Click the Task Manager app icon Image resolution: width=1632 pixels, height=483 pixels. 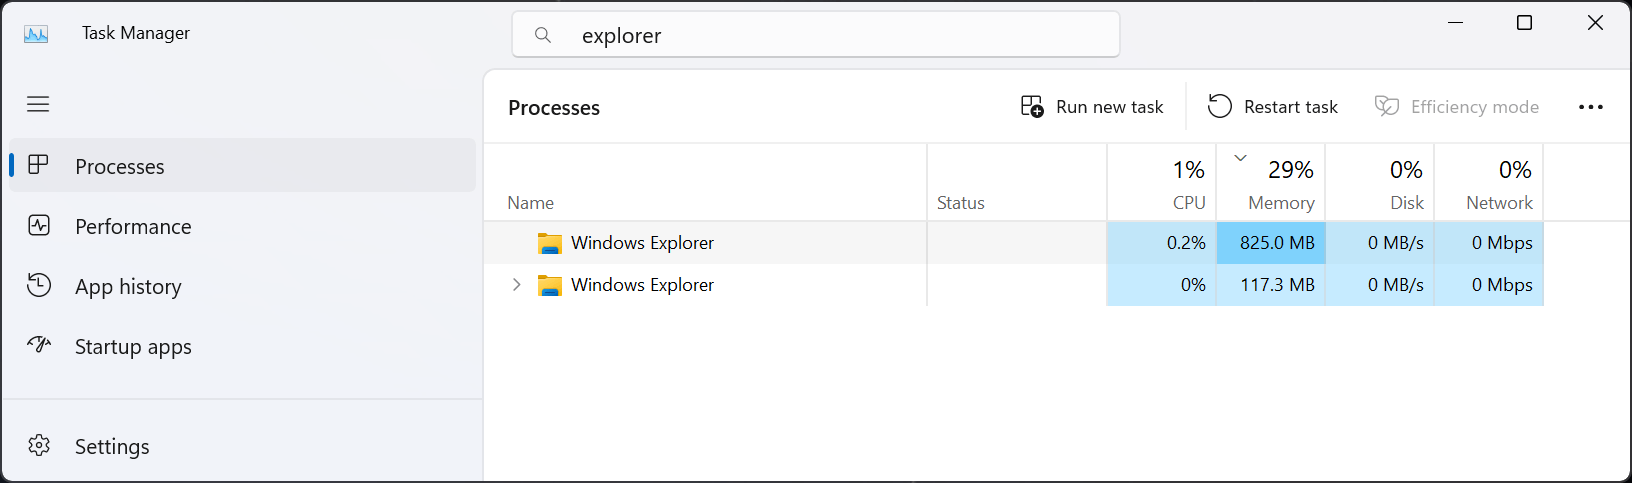[36, 34]
